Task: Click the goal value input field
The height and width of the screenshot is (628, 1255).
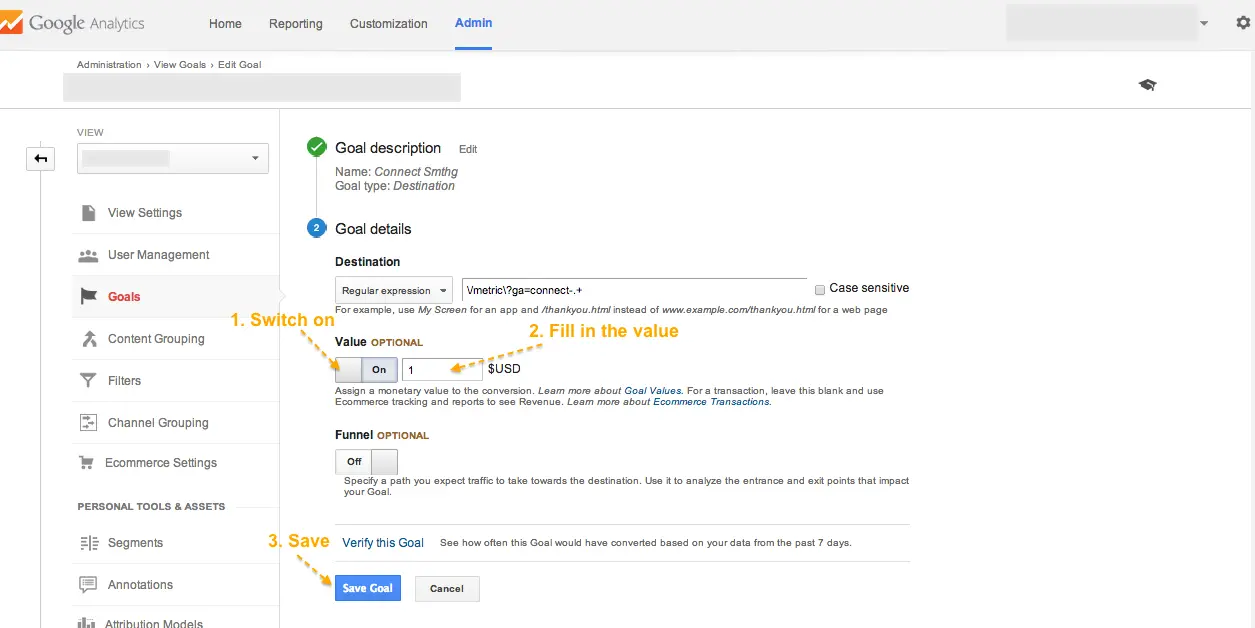Action: 441,370
